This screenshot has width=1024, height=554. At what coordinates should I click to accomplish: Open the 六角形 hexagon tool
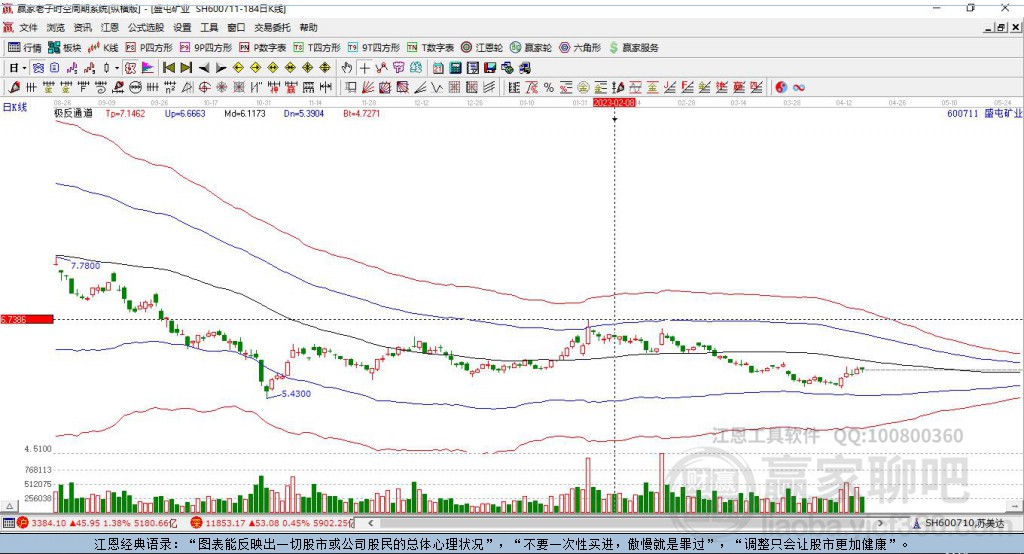pyautogui.click(x=580, y=48)
